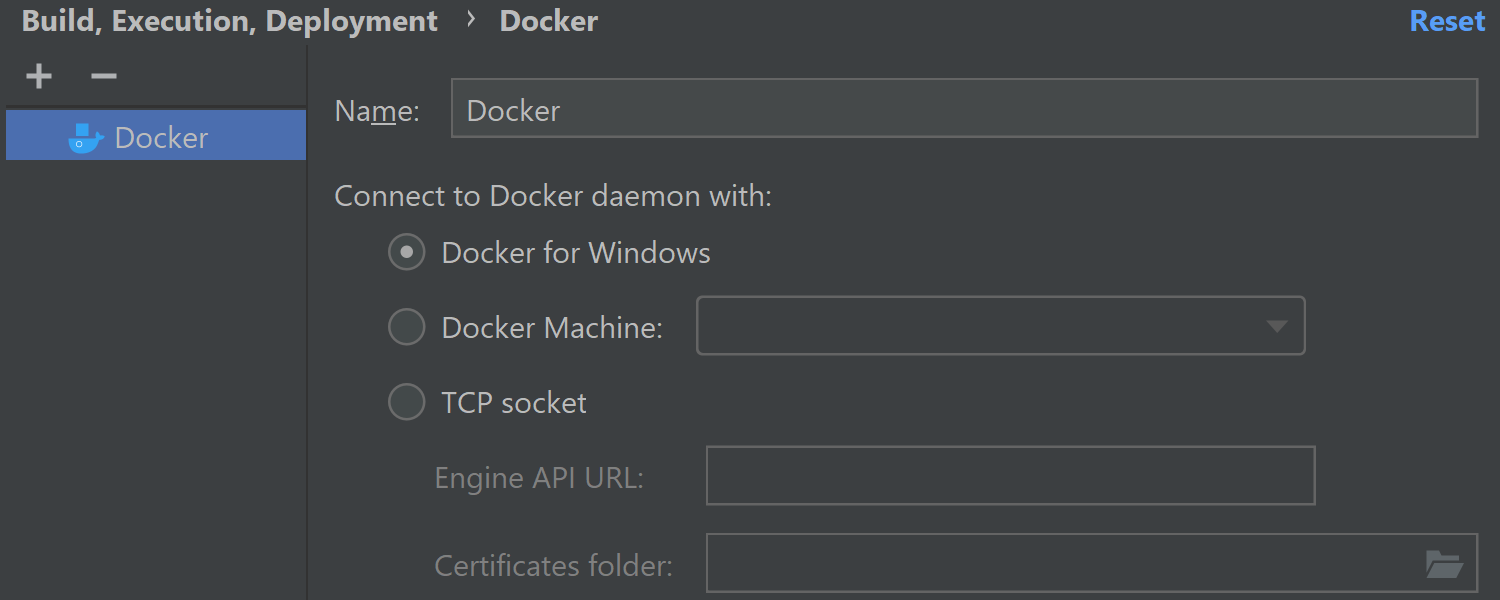Choose the Docker Machine radio option
The width and height of the screenshot is (1500, 600).
tap(406, 327)
